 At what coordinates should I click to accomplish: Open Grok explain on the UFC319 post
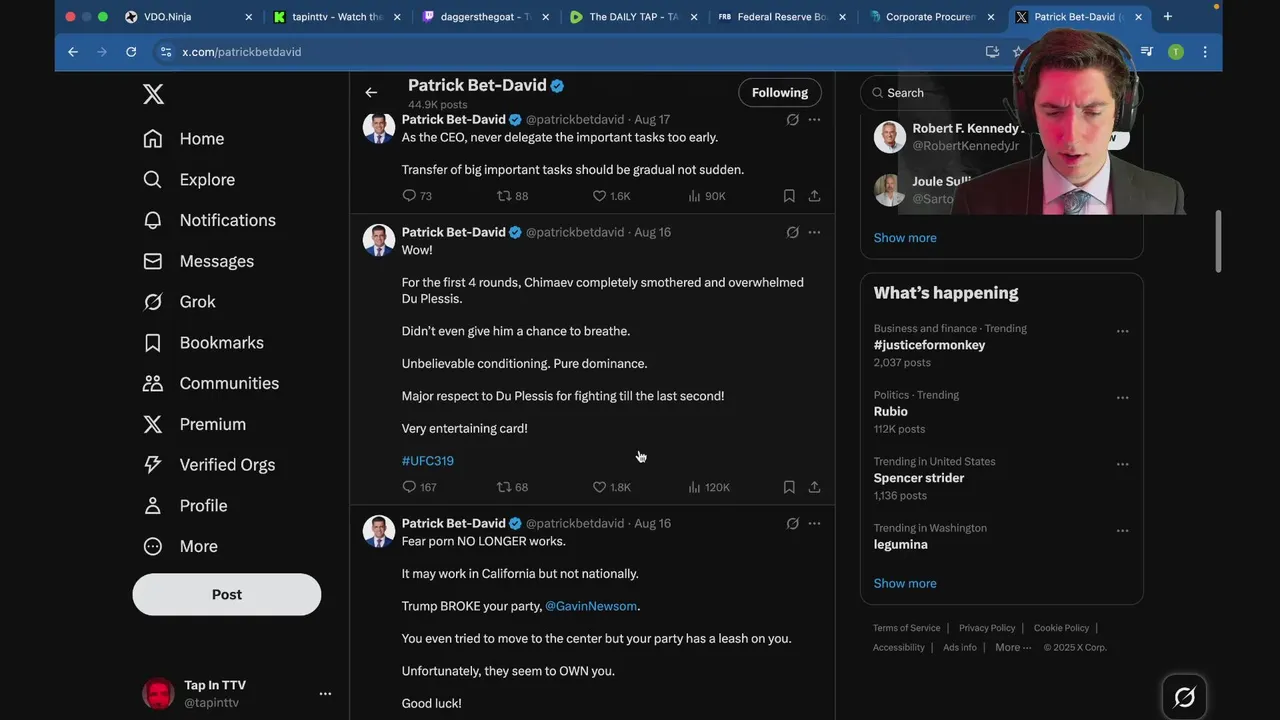pyautogui.click(x=792, y=232)
